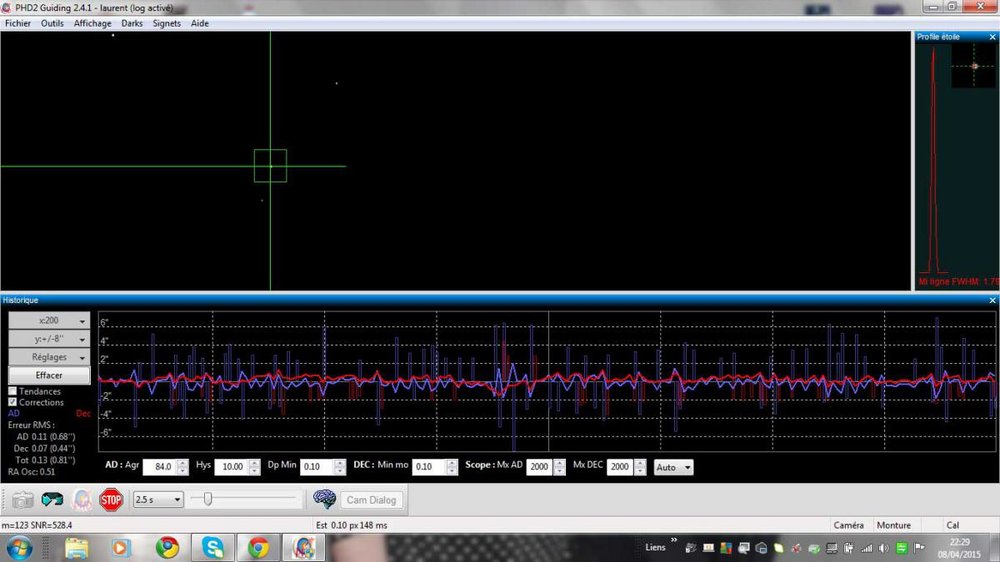Open Skype from the taskbar

click(x=213, y=547)
